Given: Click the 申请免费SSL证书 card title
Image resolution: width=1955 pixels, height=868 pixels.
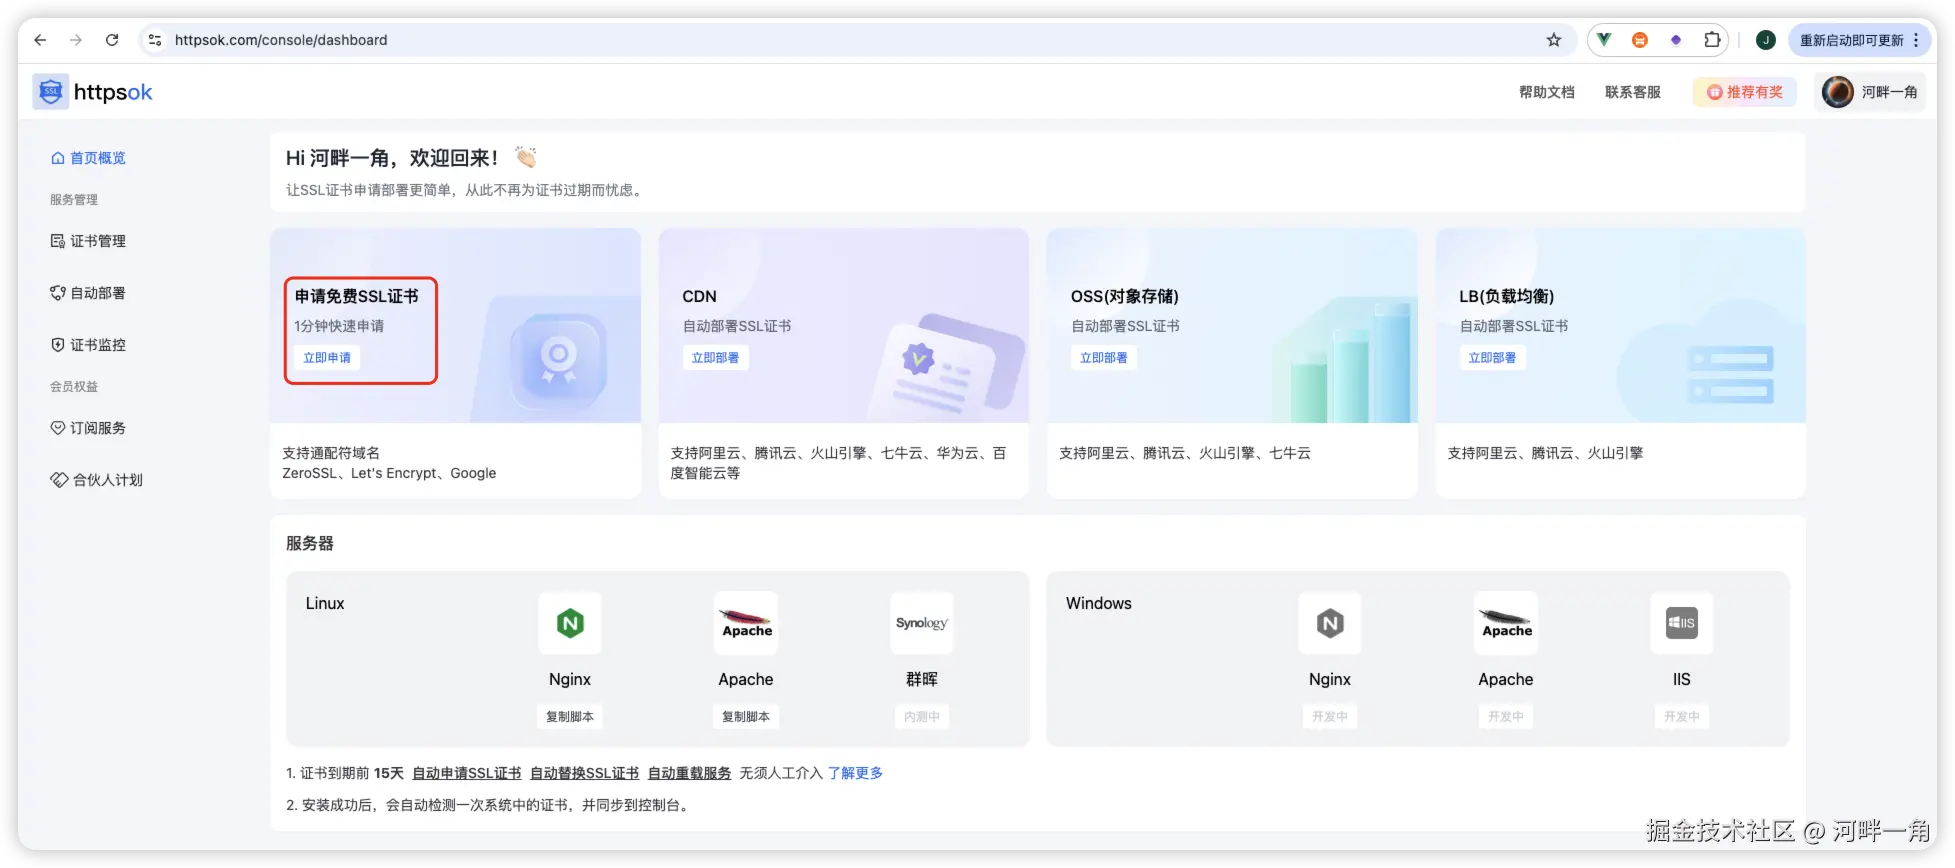Looking at the screenshot, I should click(x=357, y=296).
